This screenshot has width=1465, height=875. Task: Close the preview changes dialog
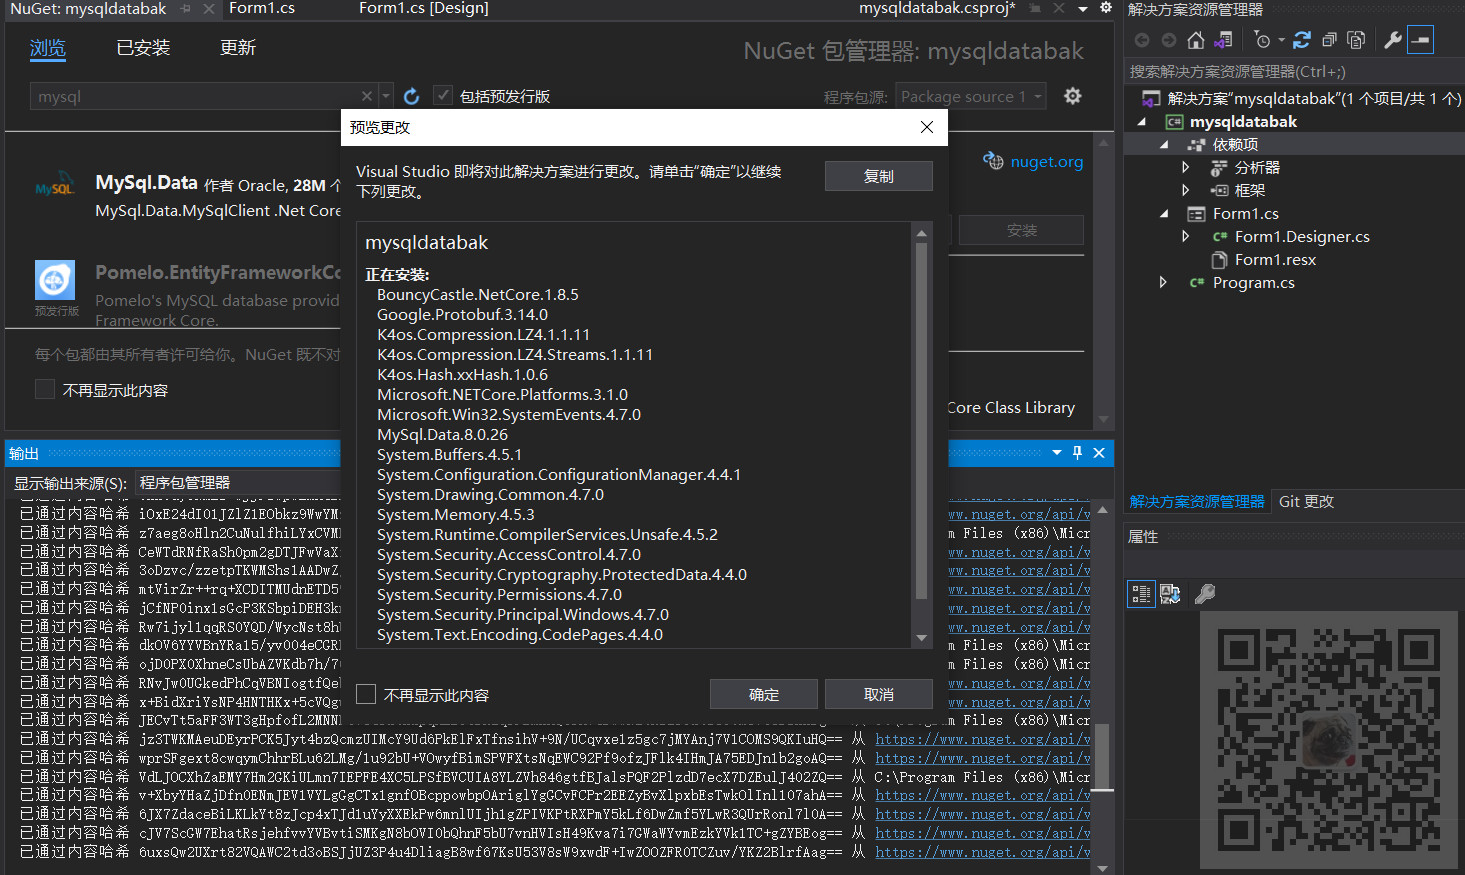point(927,127)
